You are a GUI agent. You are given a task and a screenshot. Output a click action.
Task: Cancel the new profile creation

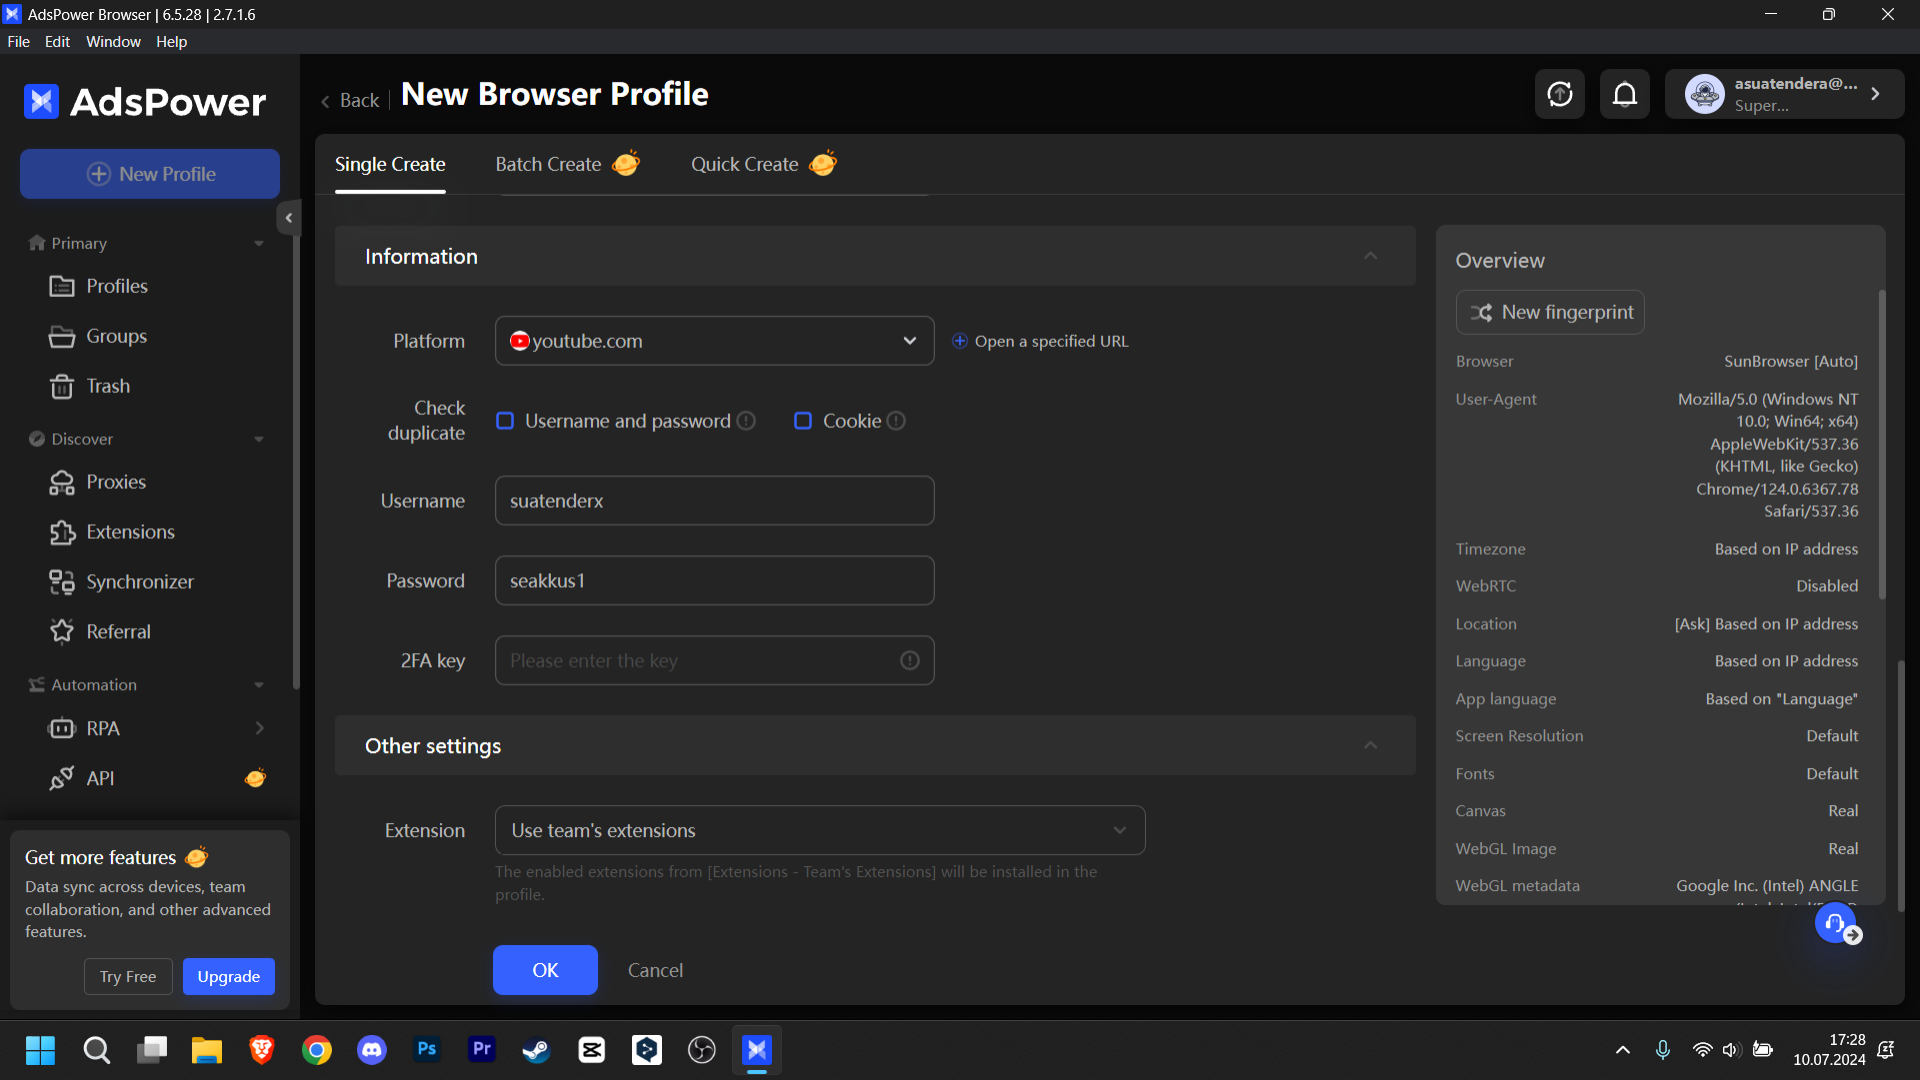(x=655, y=970)
